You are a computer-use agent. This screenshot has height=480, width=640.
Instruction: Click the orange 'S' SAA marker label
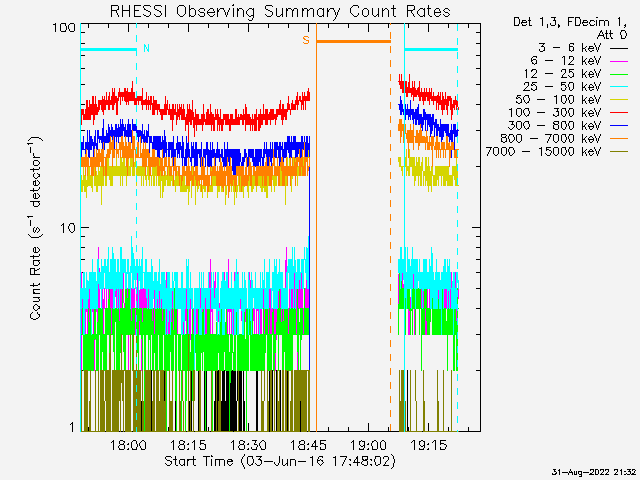(306, 40)
